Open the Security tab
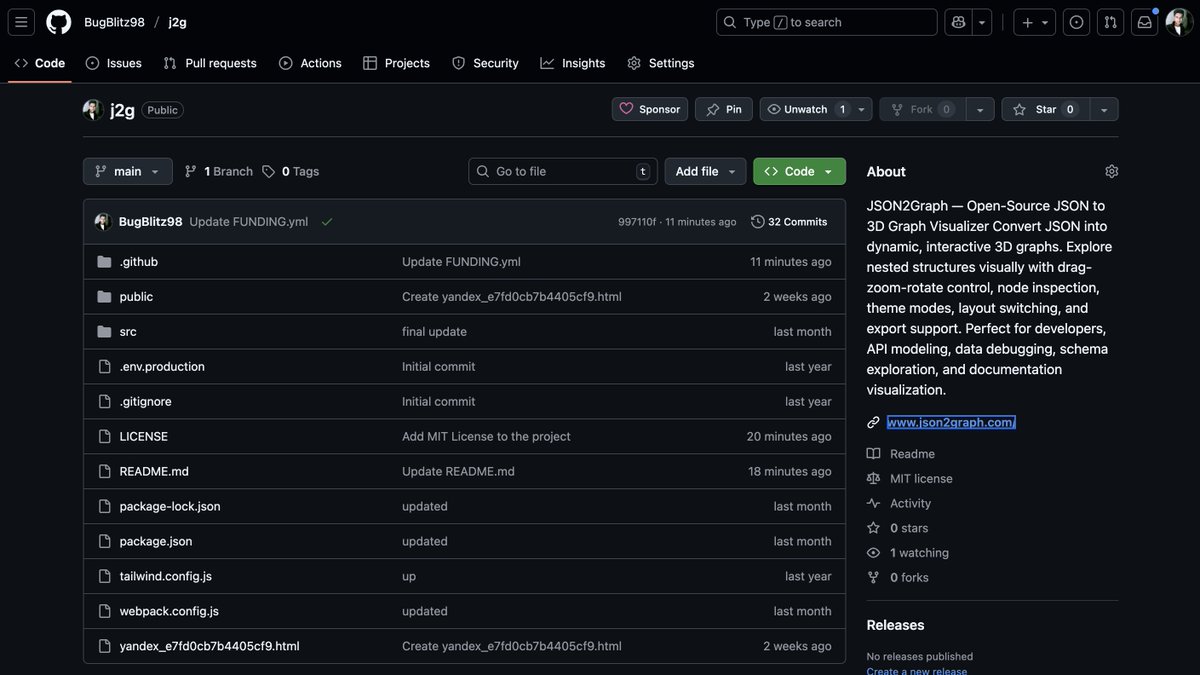The width and height of the screenshot is (1200, 675). coord(485,63)
